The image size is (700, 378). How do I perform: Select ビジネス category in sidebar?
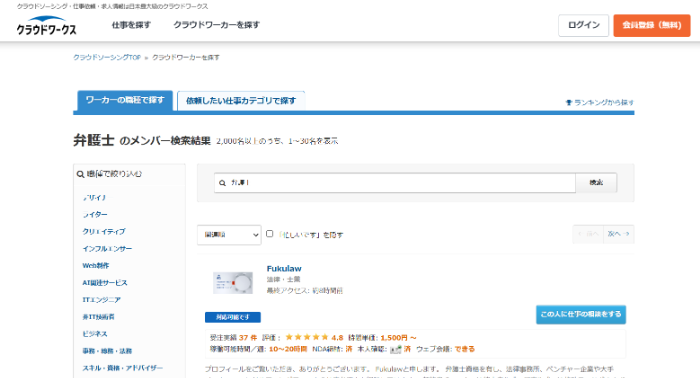click(95, 334)
